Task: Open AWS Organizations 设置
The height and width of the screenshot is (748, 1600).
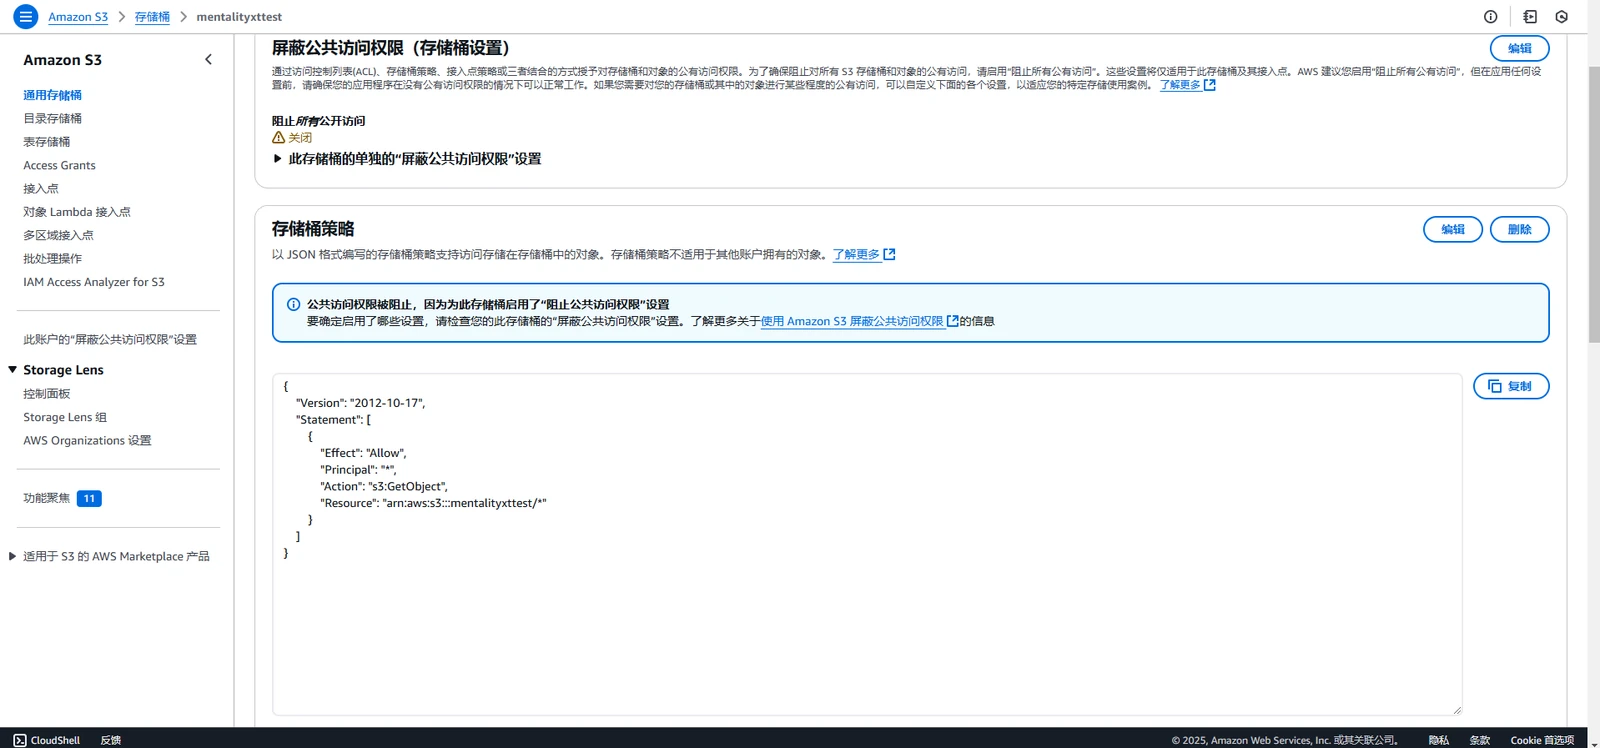Action: (87, 441)
